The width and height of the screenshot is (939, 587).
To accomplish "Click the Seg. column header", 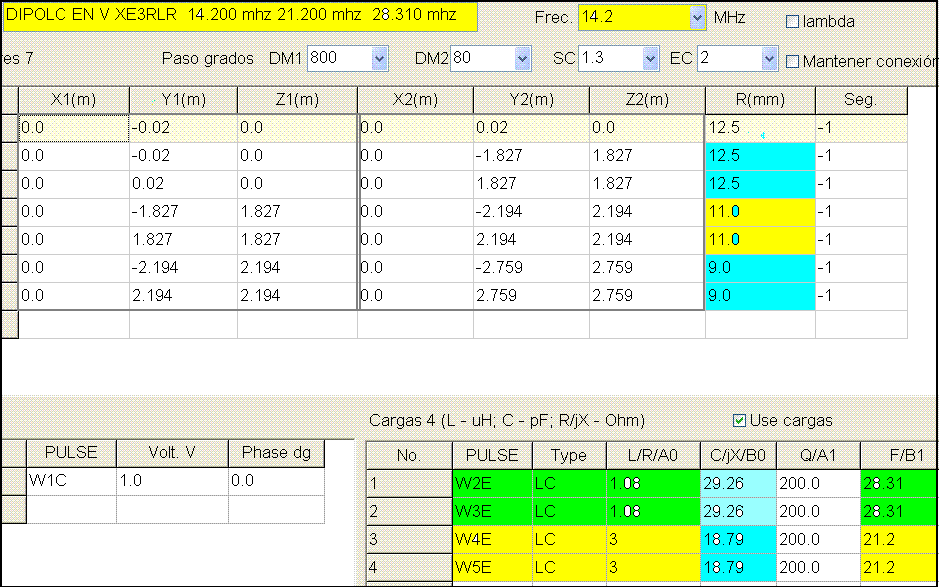I will (x=861, y=100).
